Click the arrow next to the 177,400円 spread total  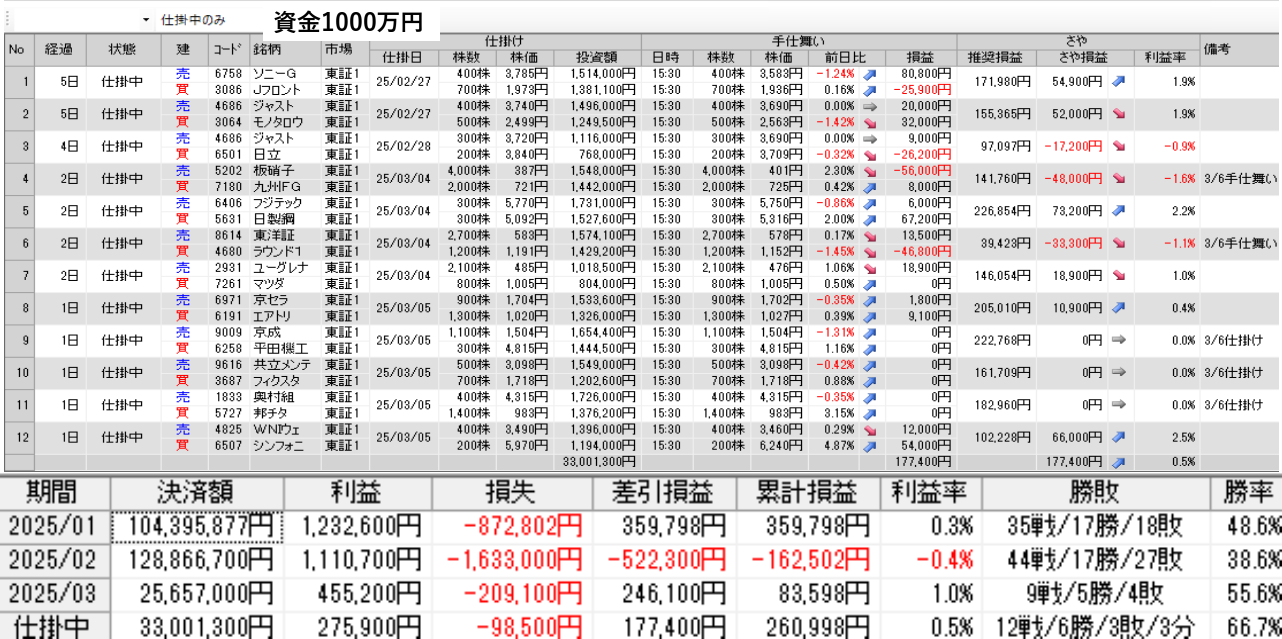point(1118,462)
